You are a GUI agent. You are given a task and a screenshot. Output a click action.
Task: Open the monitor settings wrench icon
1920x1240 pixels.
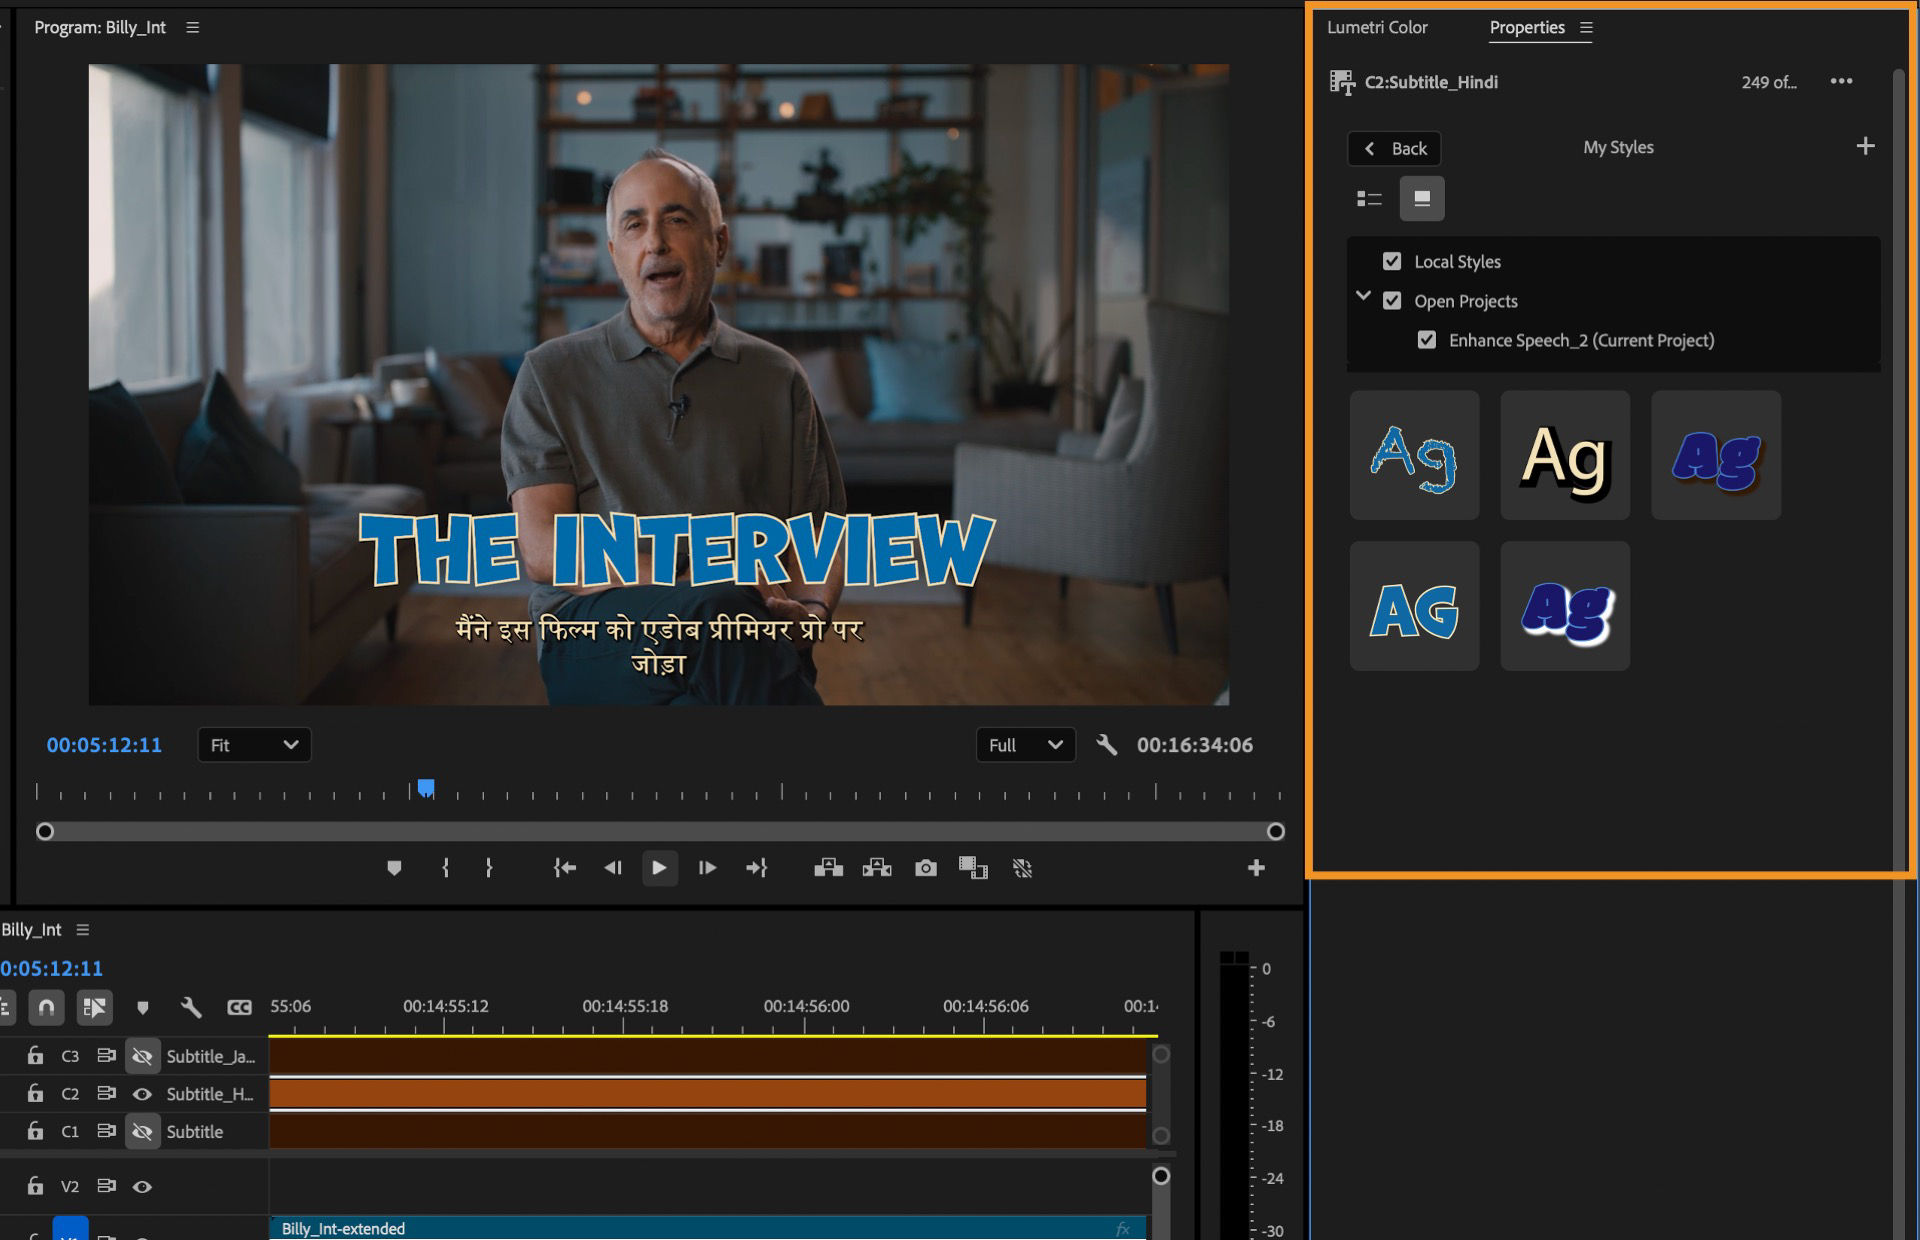click(1106, 745)
